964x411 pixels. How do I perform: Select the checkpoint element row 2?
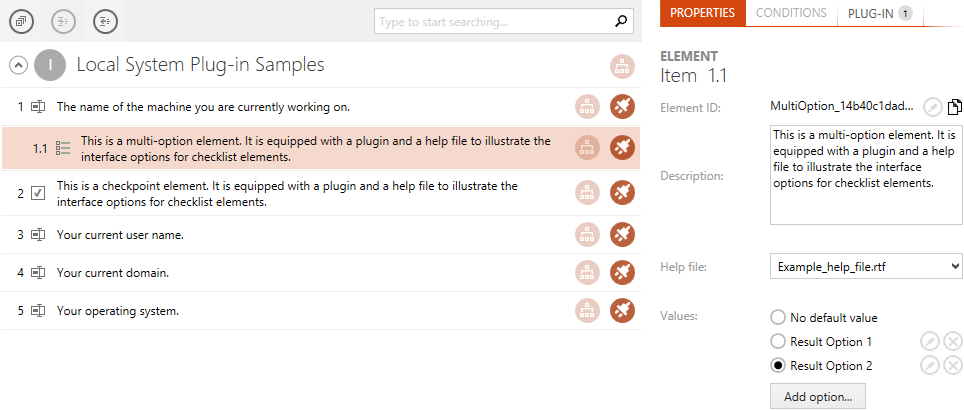(x=320, y=194)
